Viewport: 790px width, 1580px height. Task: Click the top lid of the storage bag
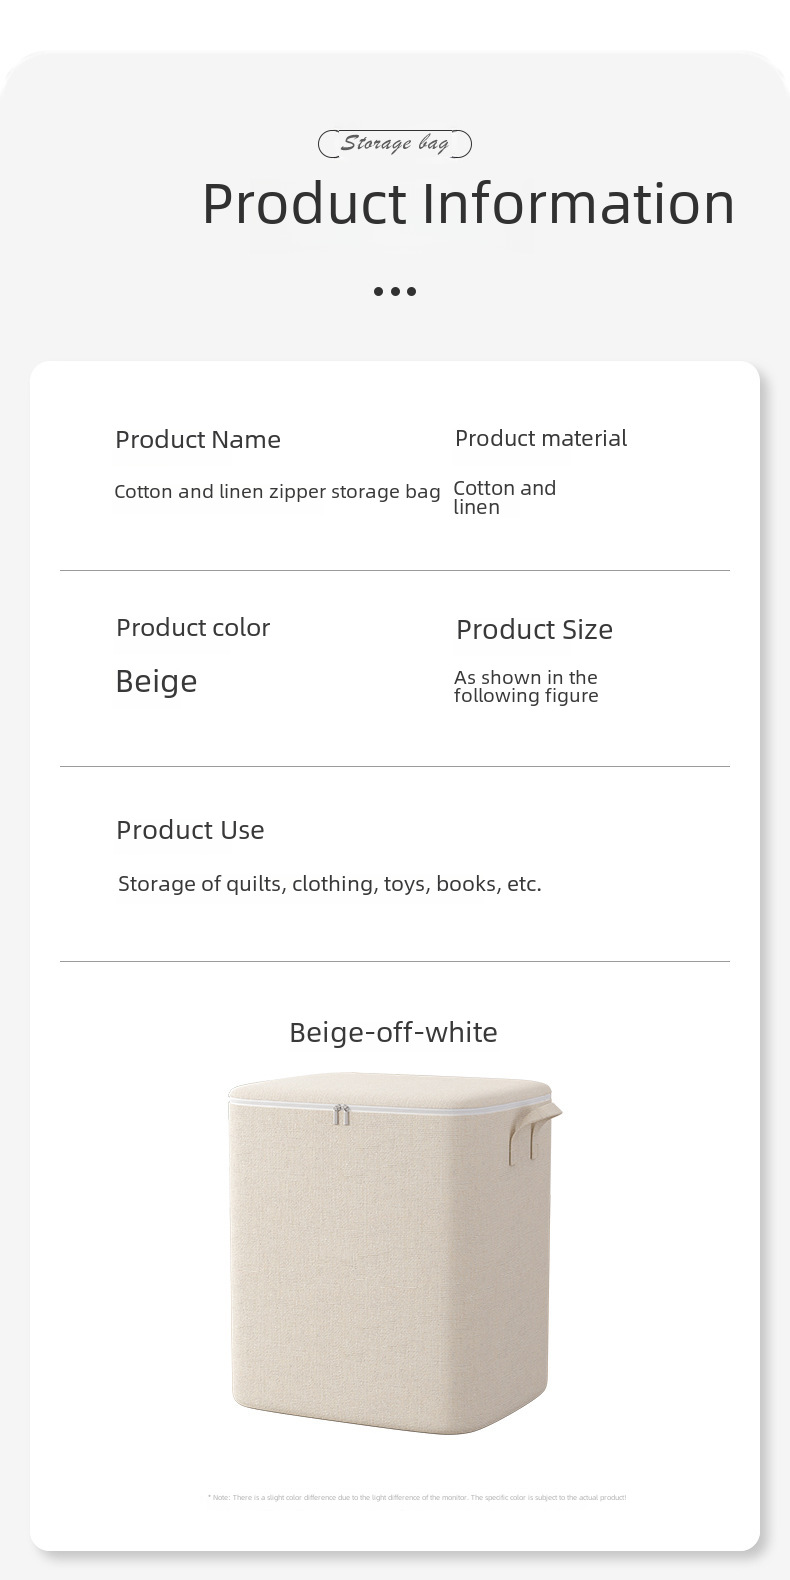point(390,1088)
